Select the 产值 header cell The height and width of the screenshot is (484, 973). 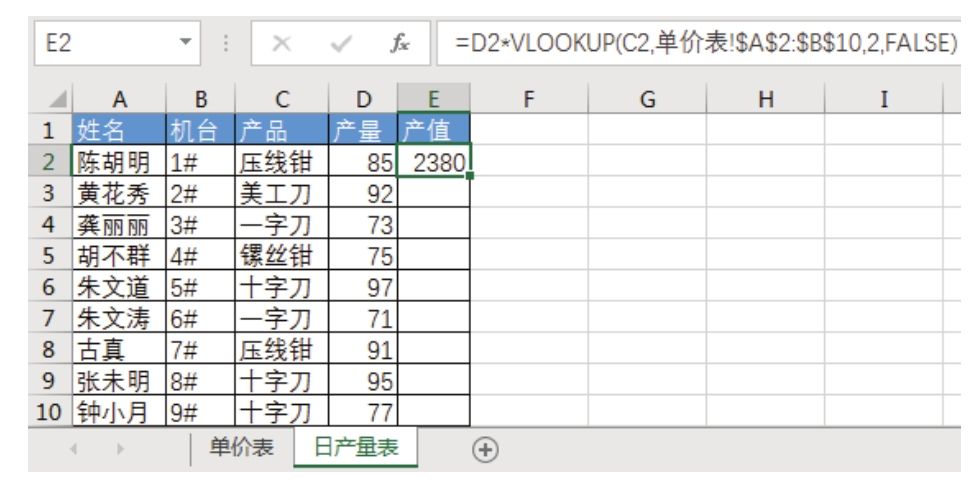pyautogui.click(x=433, y=130)
